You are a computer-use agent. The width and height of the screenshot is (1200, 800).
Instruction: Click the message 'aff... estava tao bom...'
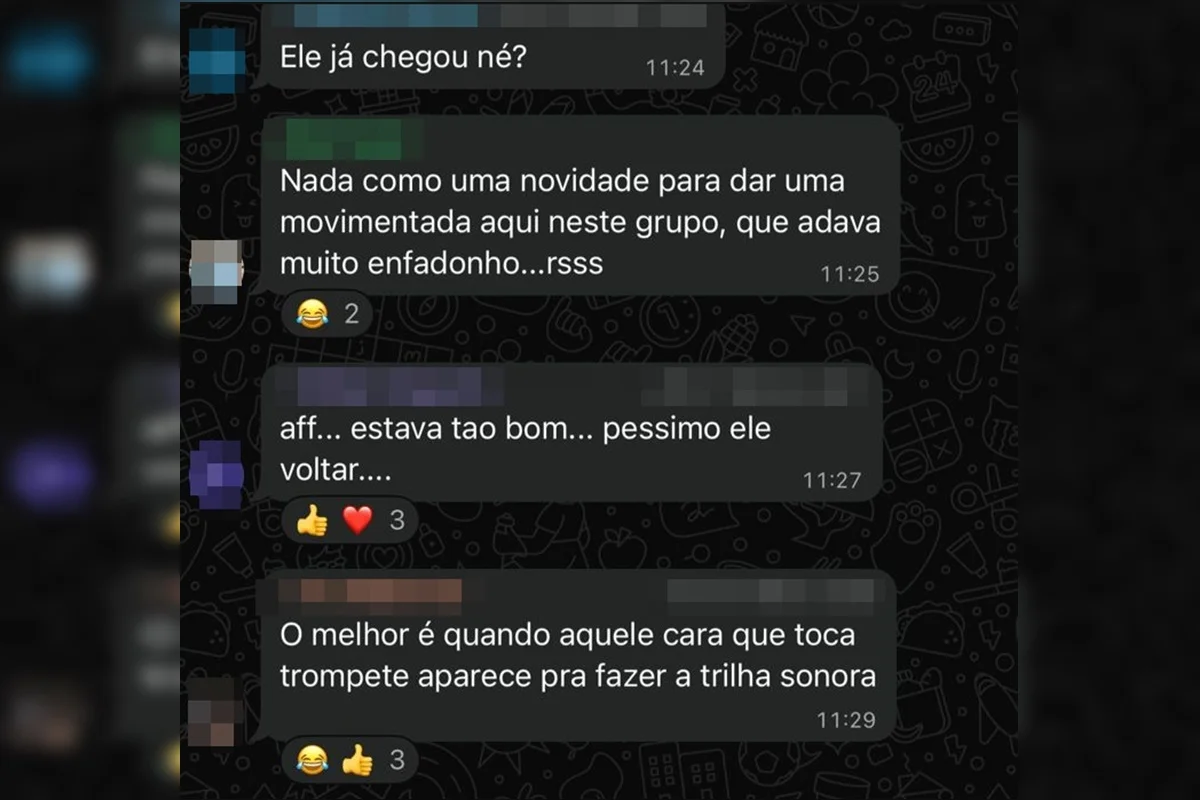(x=526, y=449)
